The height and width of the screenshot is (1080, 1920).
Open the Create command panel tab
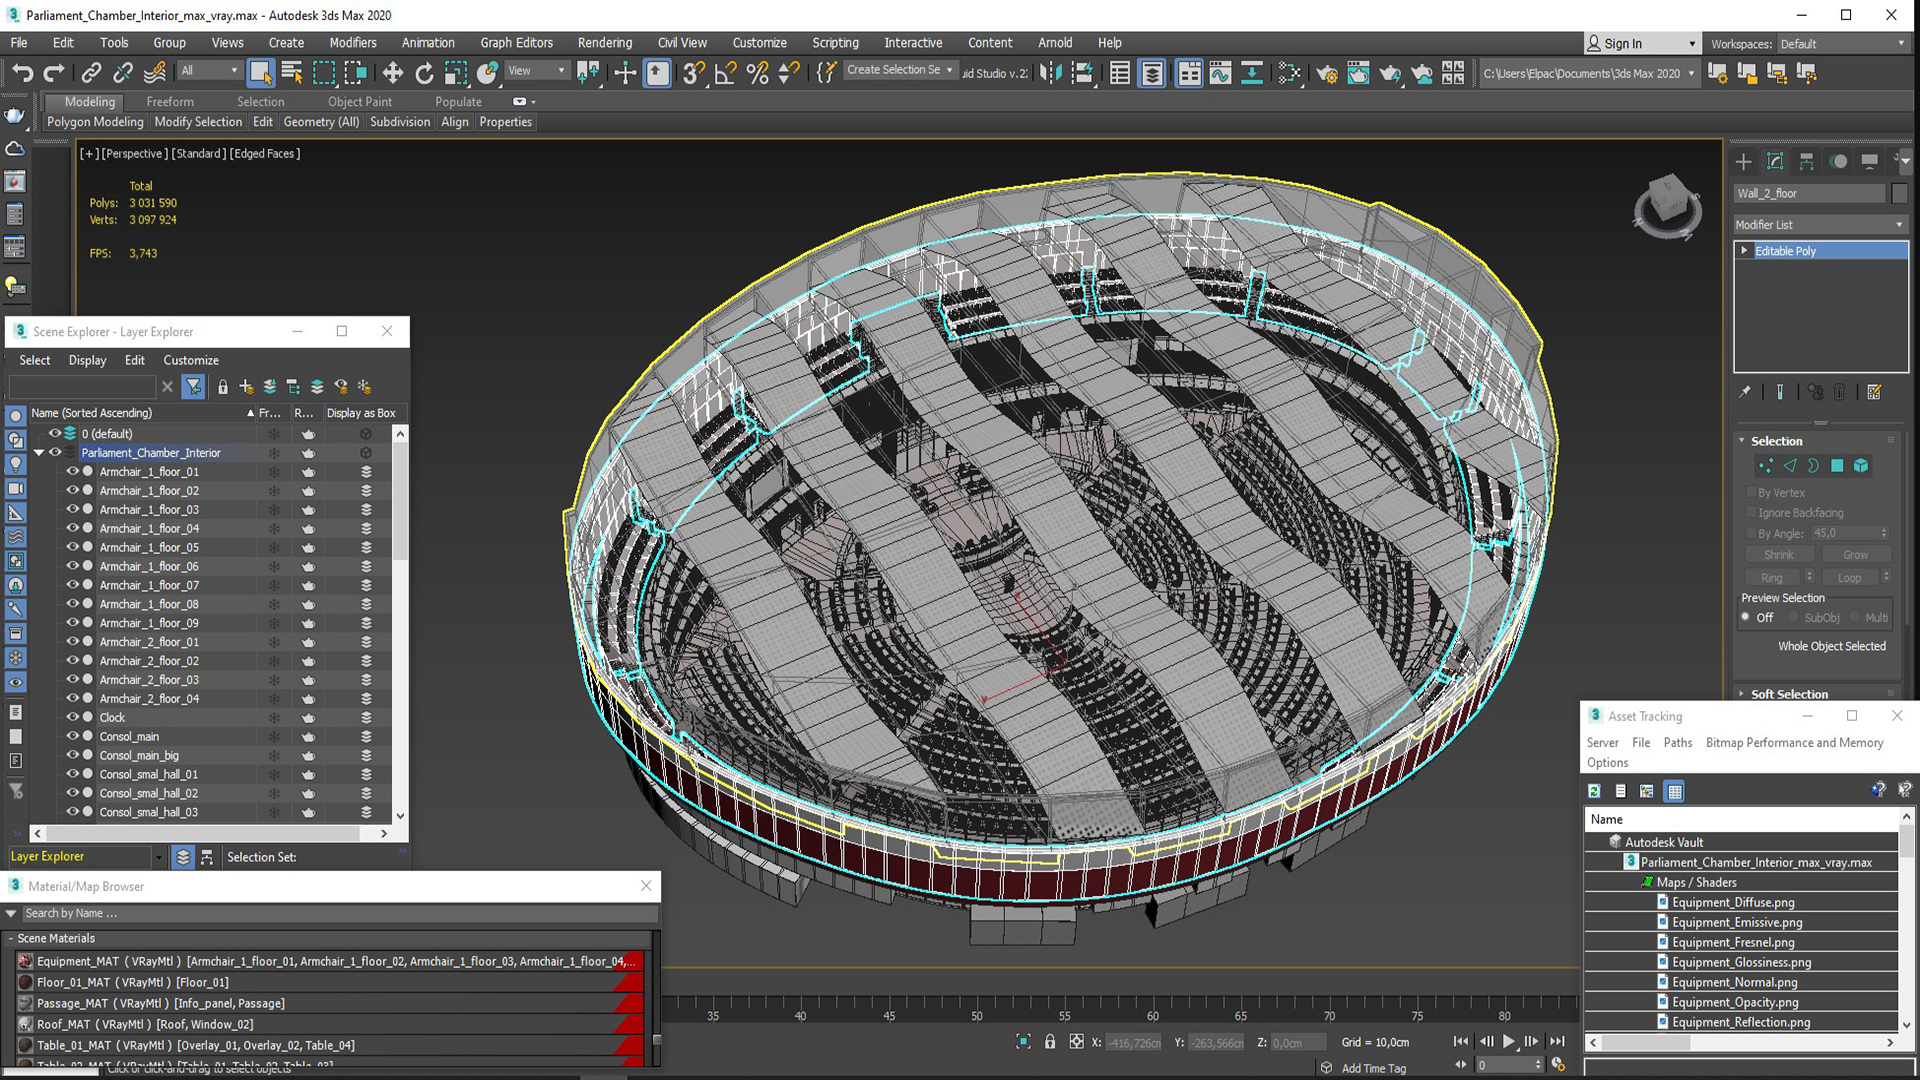[x=1743, y=161]
